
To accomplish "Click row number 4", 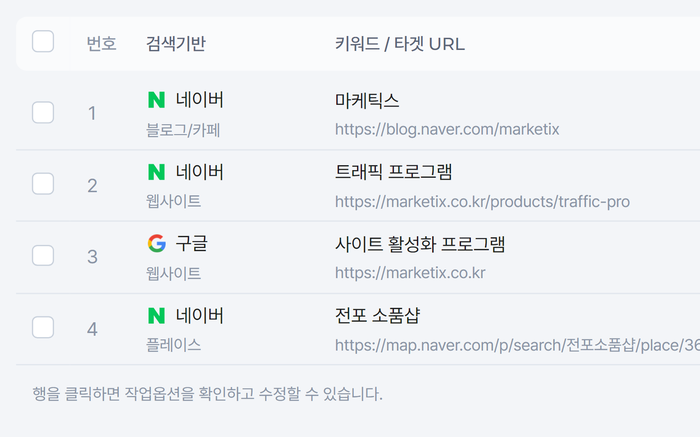I will [92, 329].
